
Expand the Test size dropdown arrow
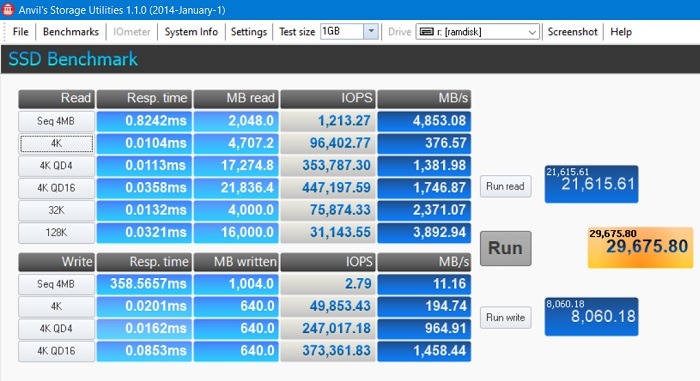pos(371,32)
